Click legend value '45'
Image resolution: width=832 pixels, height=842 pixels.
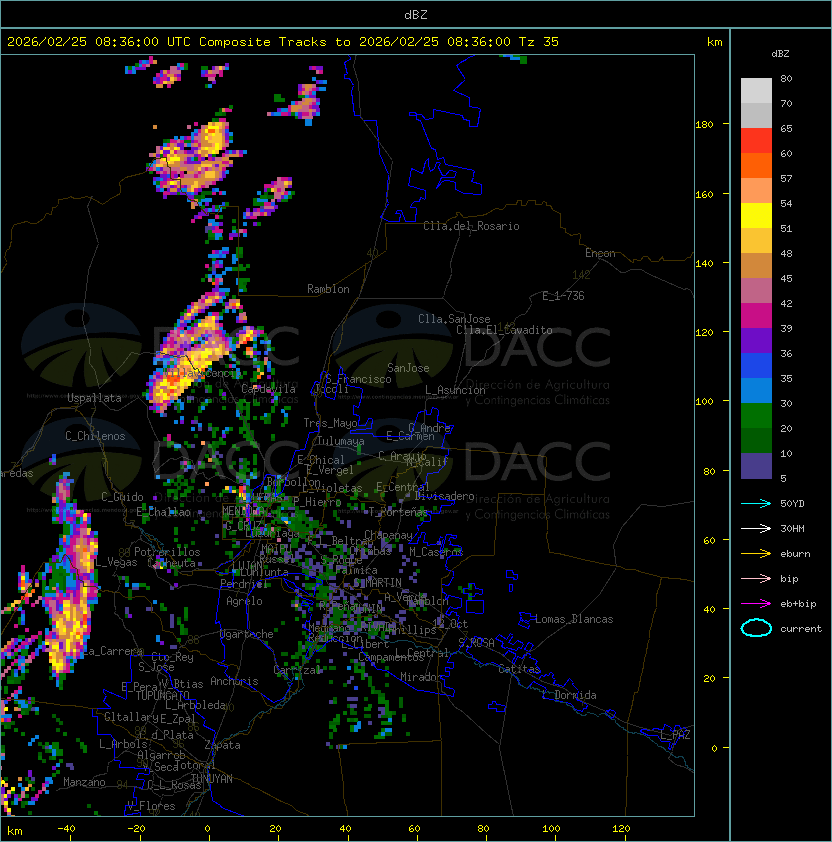[786, 278]
